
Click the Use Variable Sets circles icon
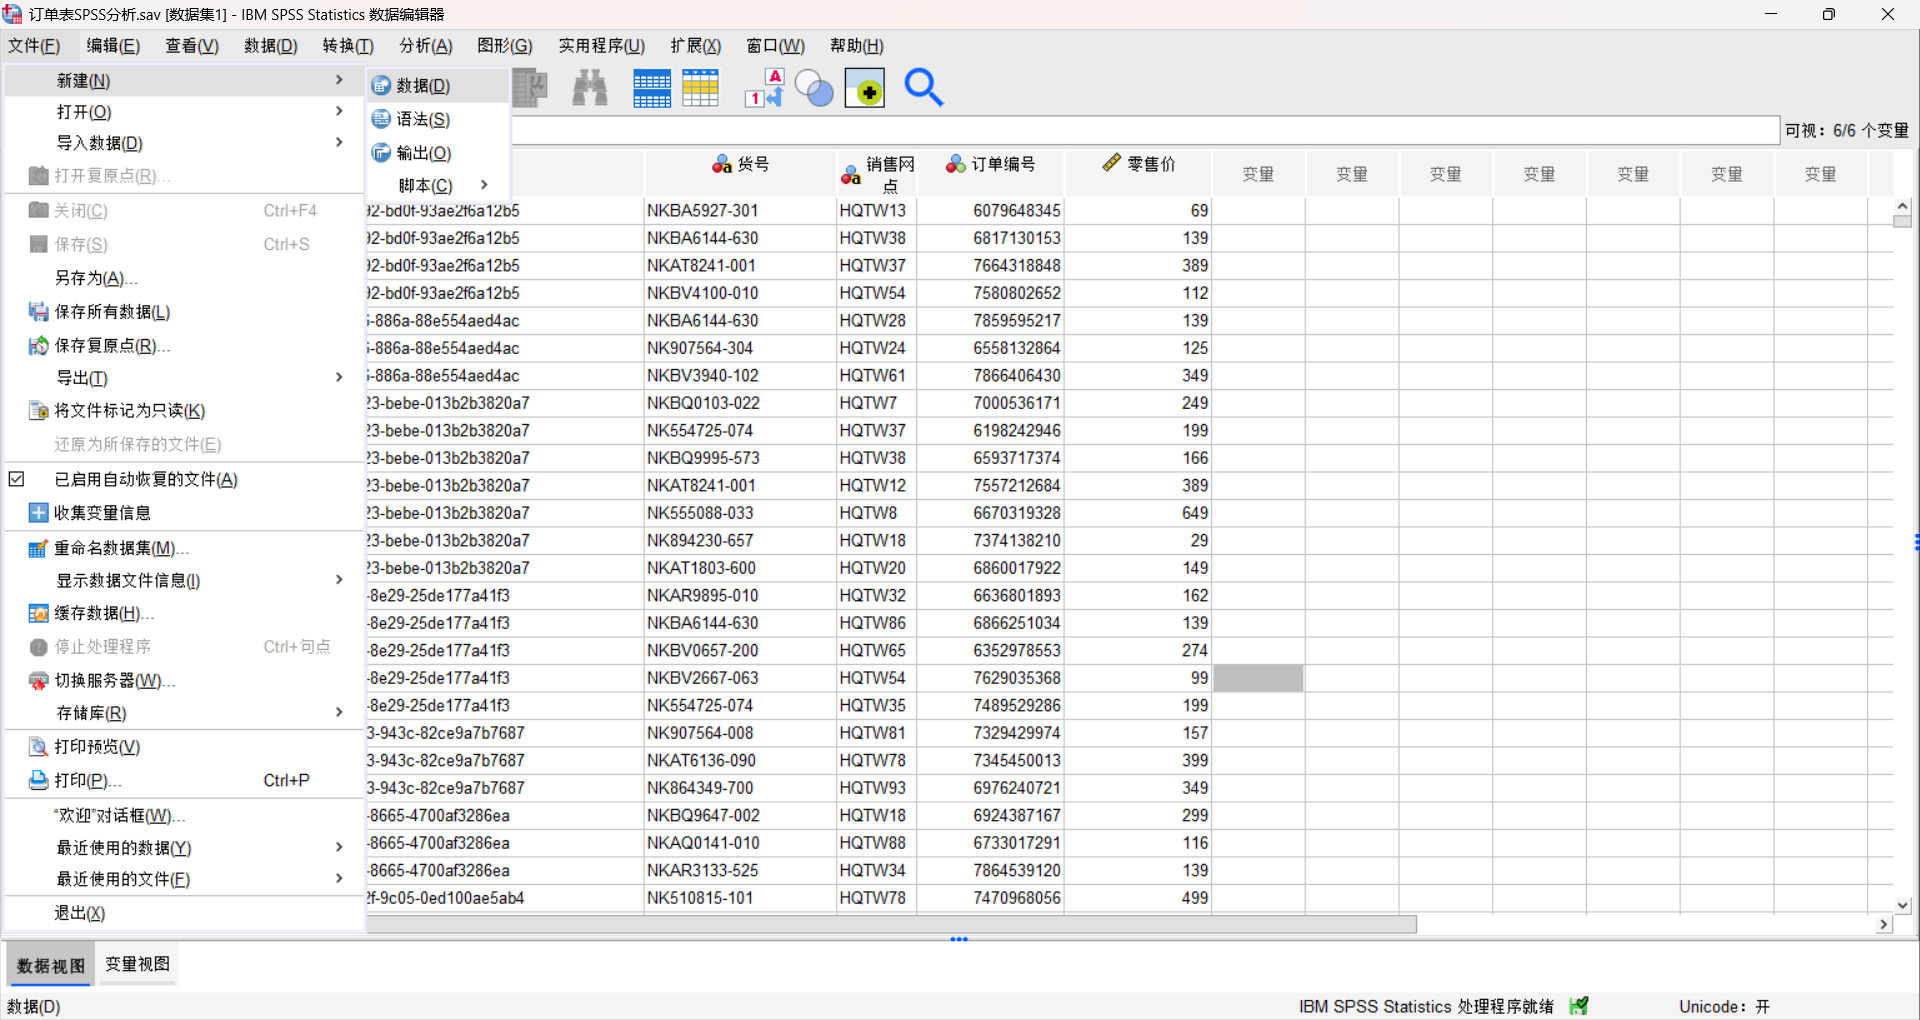[814, 88]
